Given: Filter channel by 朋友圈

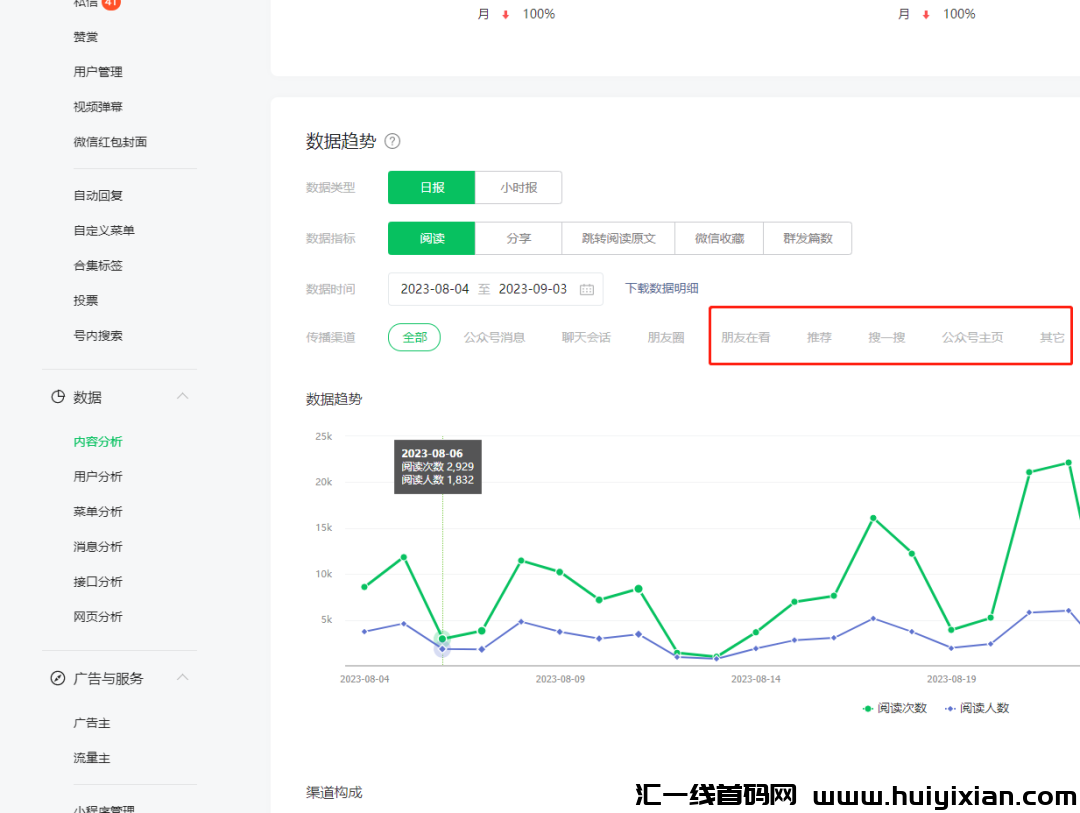Looking at the screenshot, I should pos(666,338).
